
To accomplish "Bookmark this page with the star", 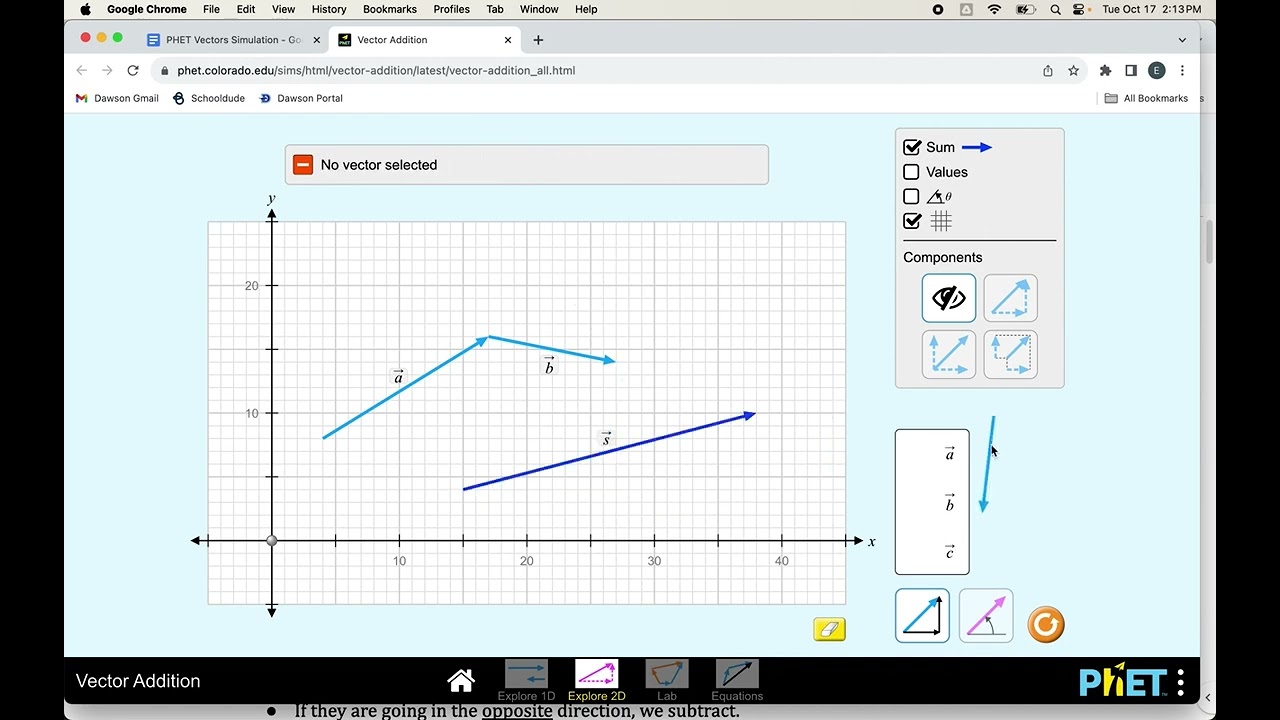I will pos(1073,71).
